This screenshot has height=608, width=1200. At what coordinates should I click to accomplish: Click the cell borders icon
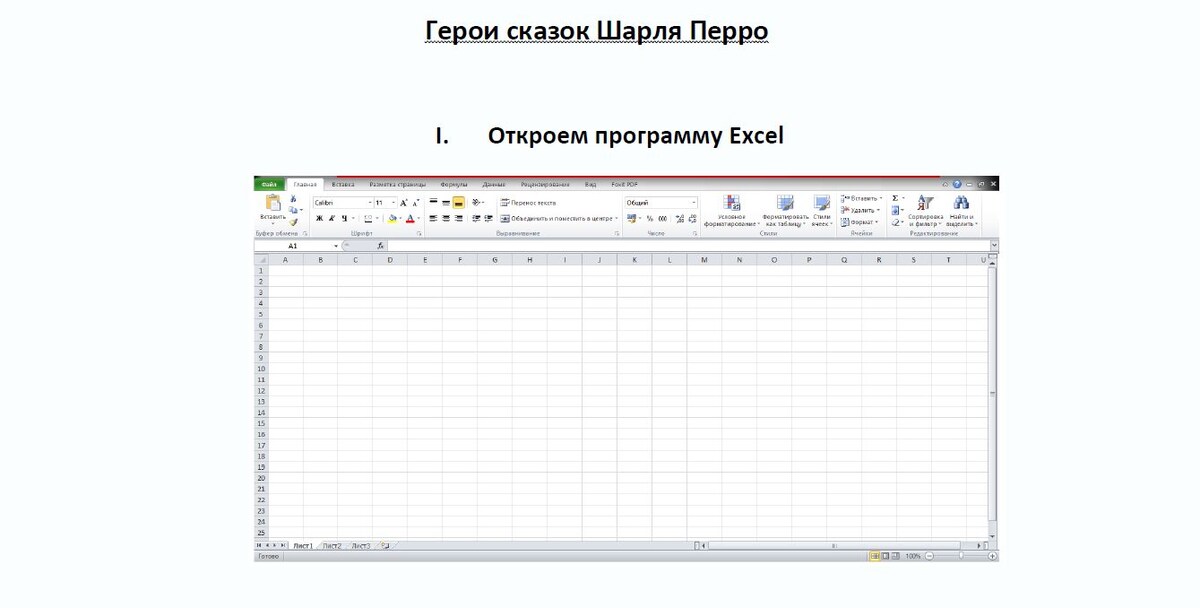(x=368, y=218)
